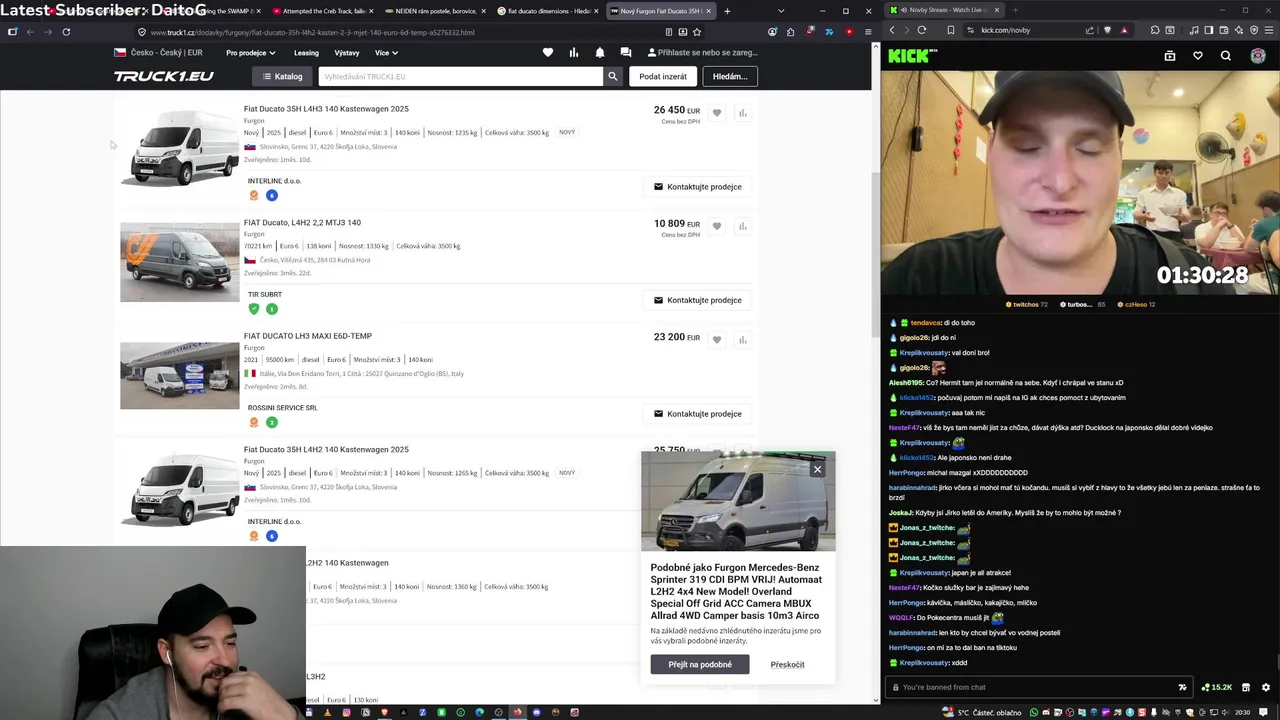Open Kick chat settings gear

pos(1266,687)
